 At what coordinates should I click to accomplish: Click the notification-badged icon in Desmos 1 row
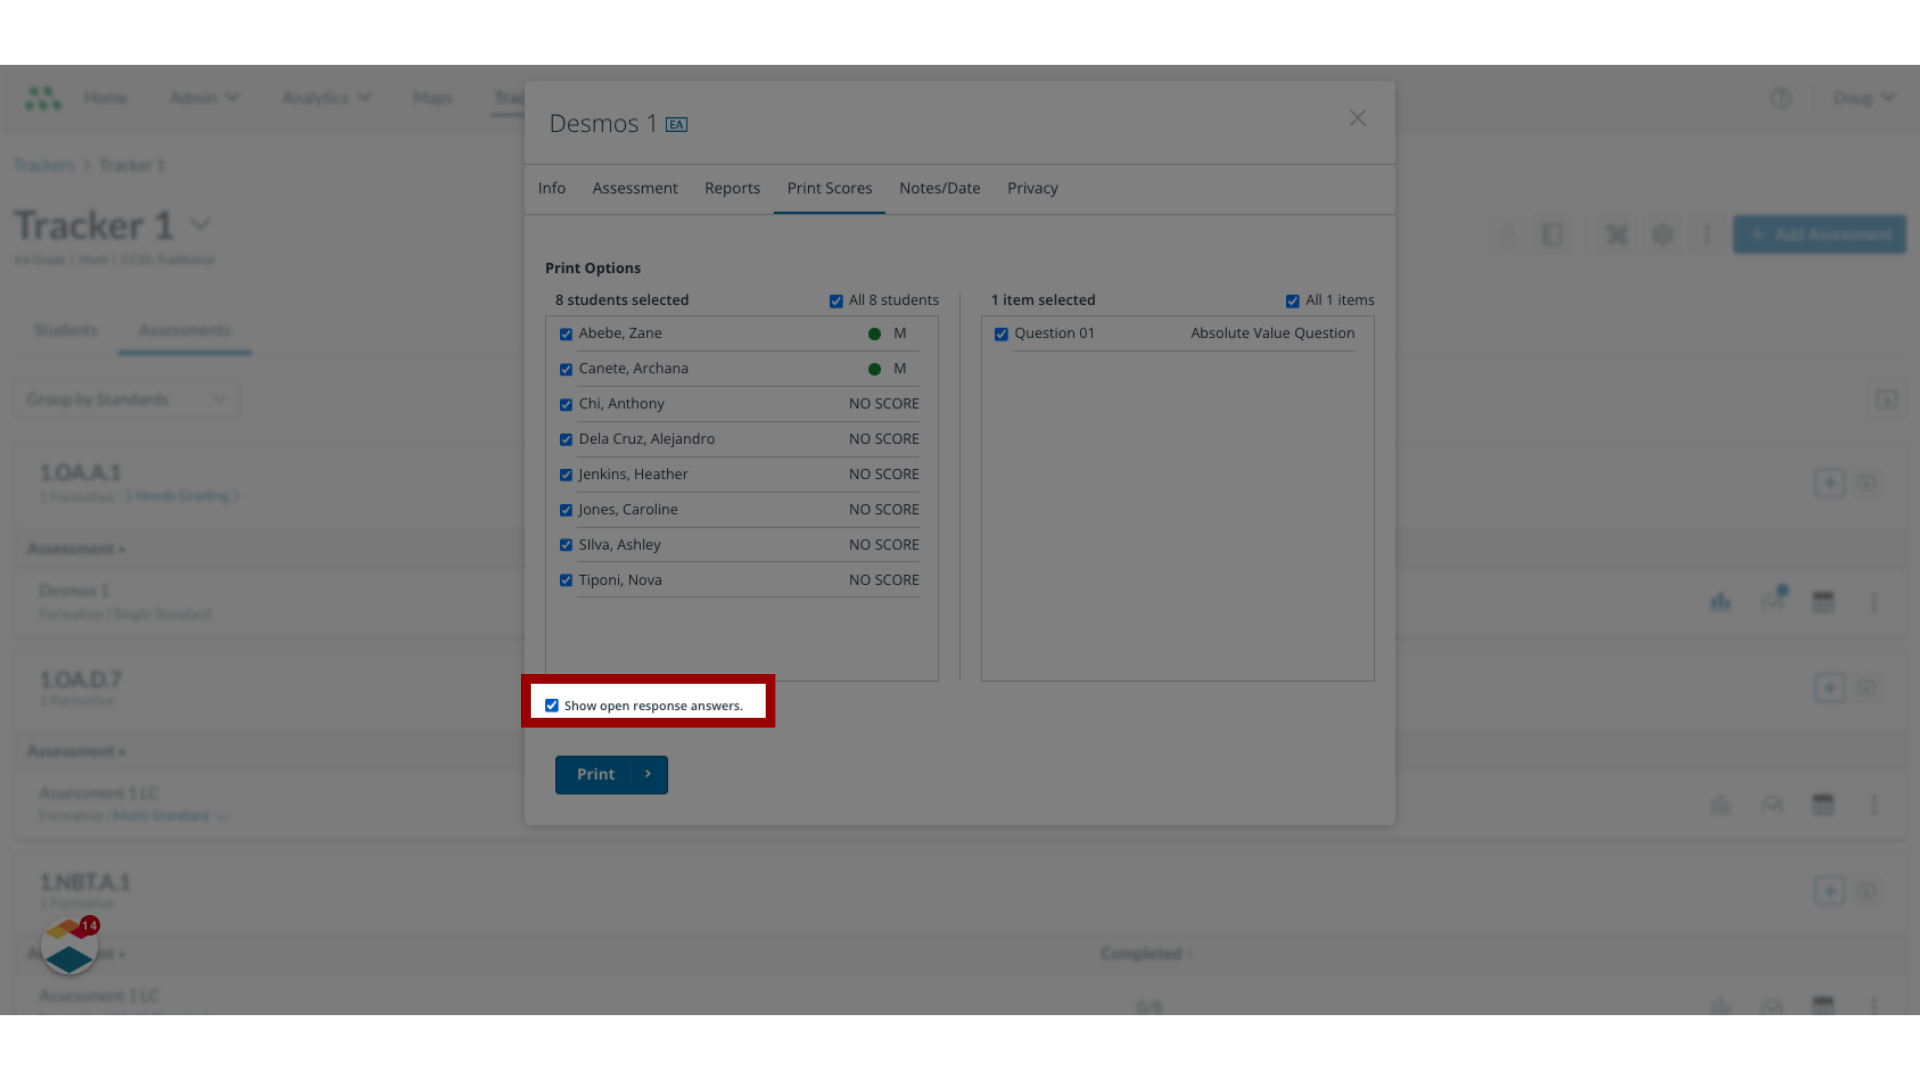1773,600
